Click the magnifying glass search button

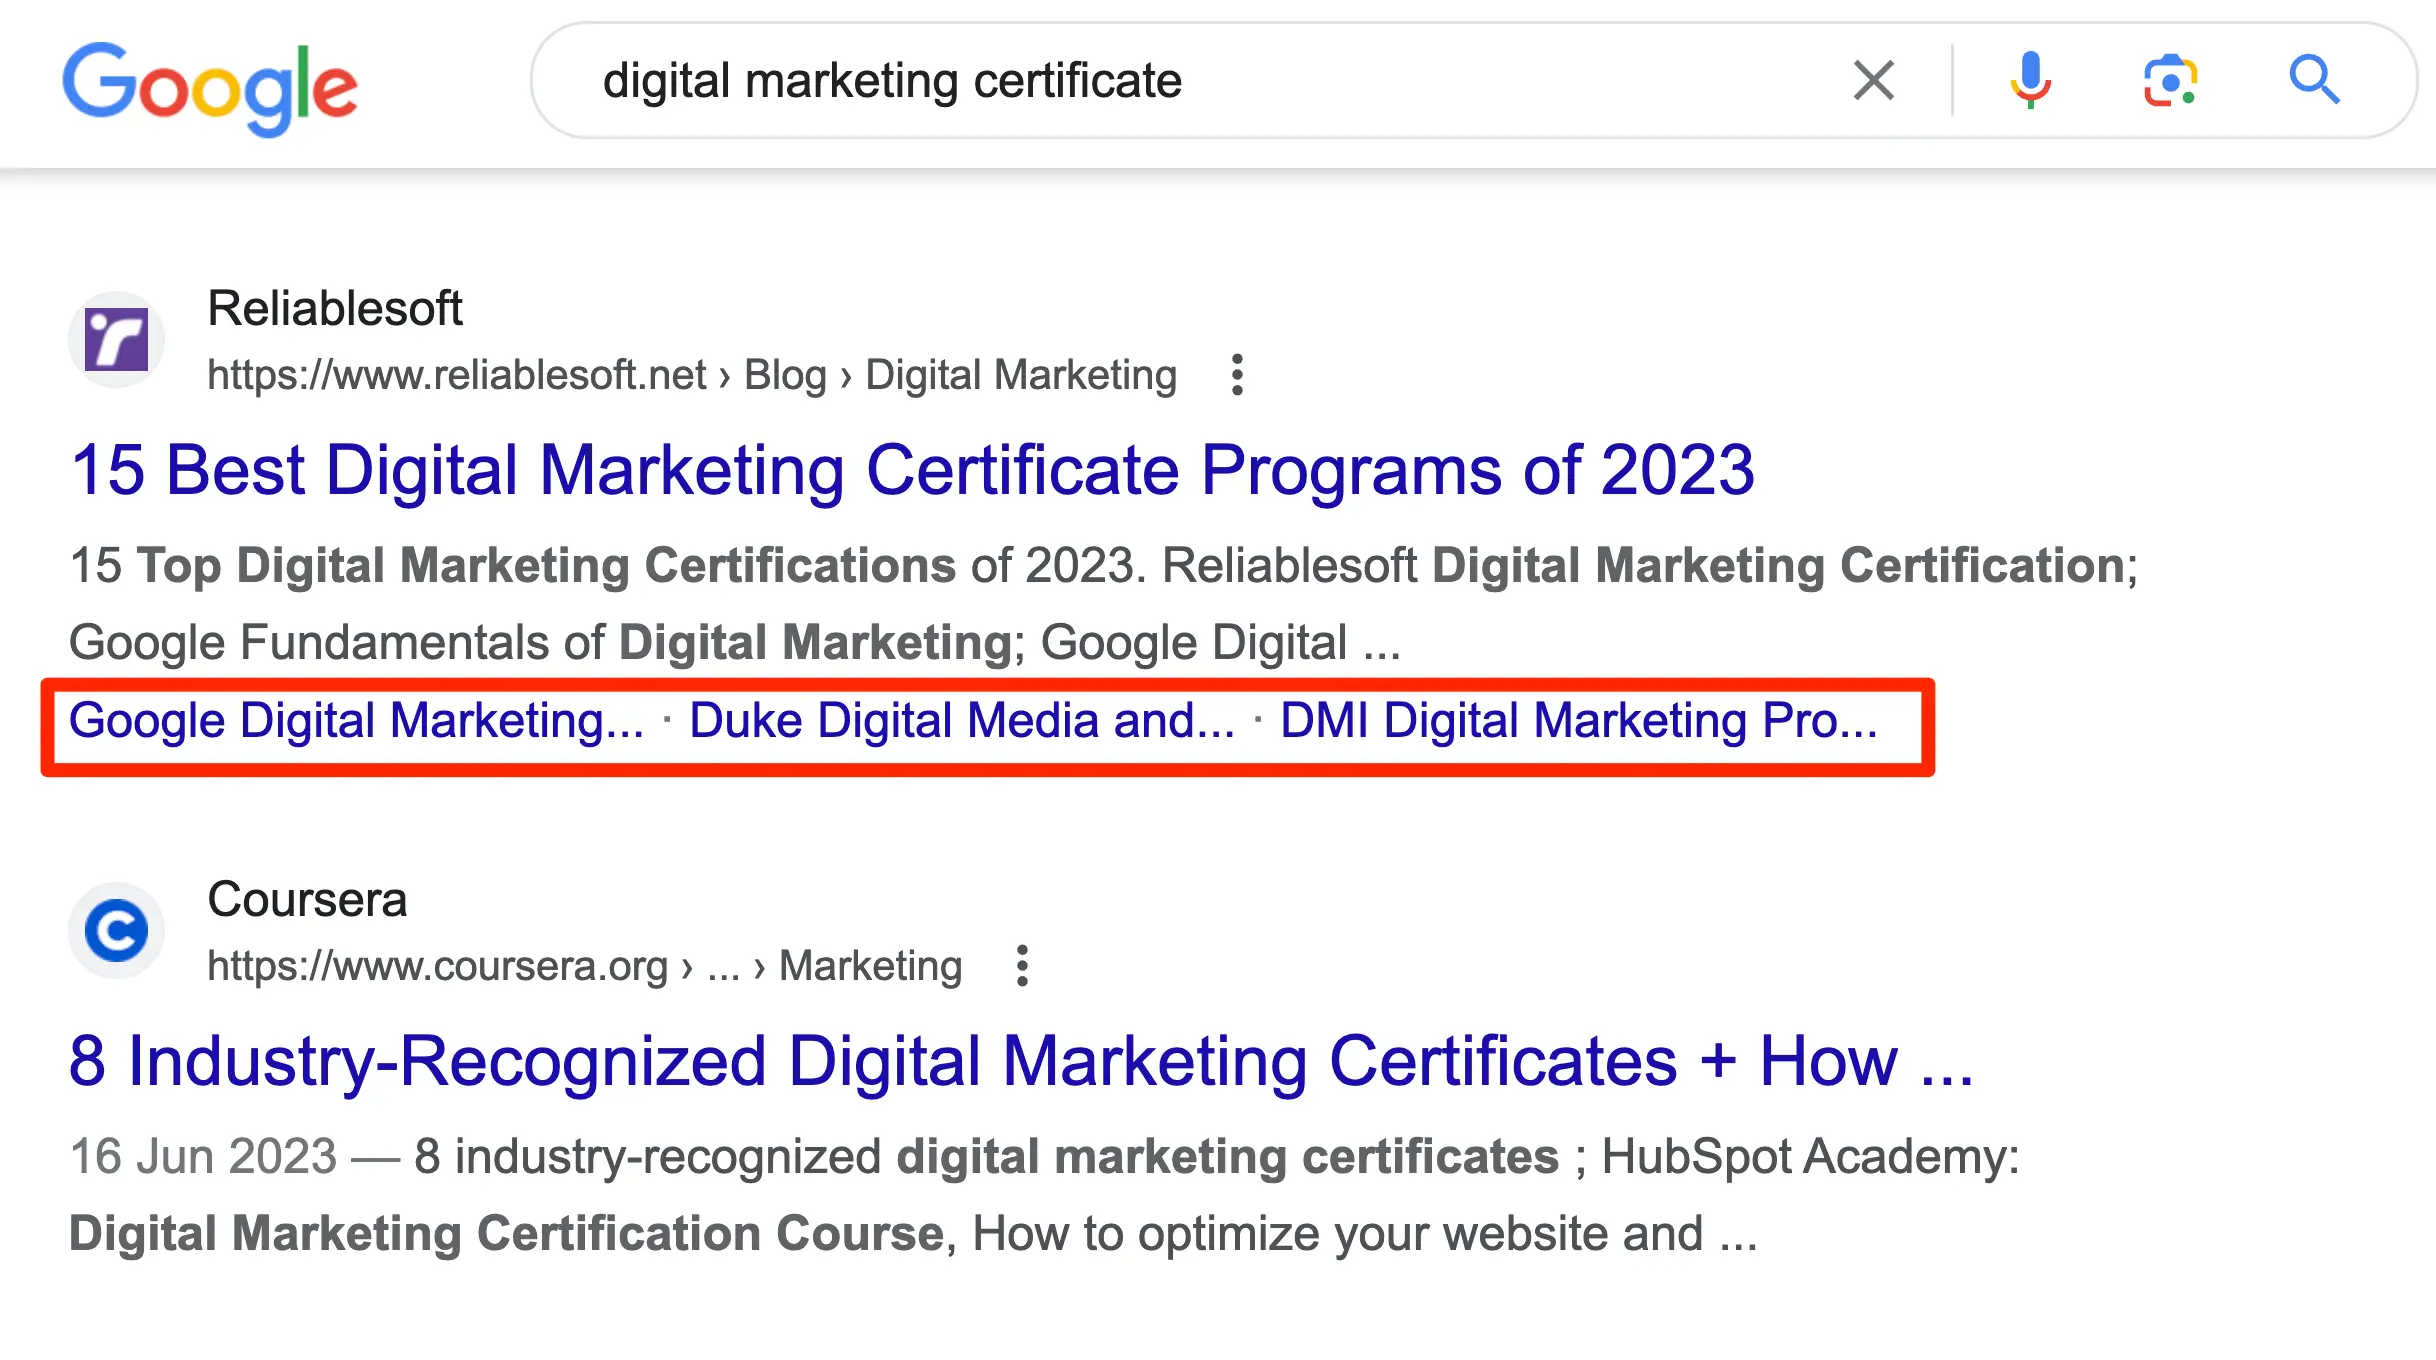[2314, 81]
